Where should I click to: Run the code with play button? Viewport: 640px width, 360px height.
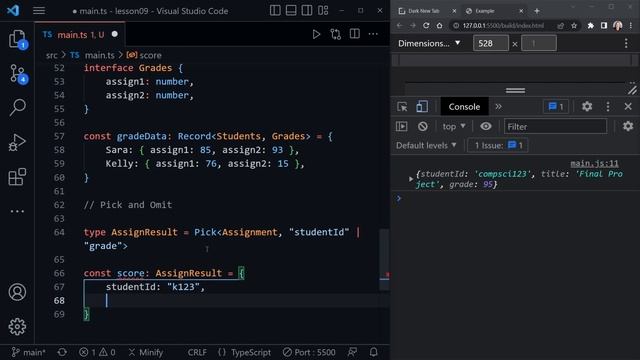click(x=316, y=34)
